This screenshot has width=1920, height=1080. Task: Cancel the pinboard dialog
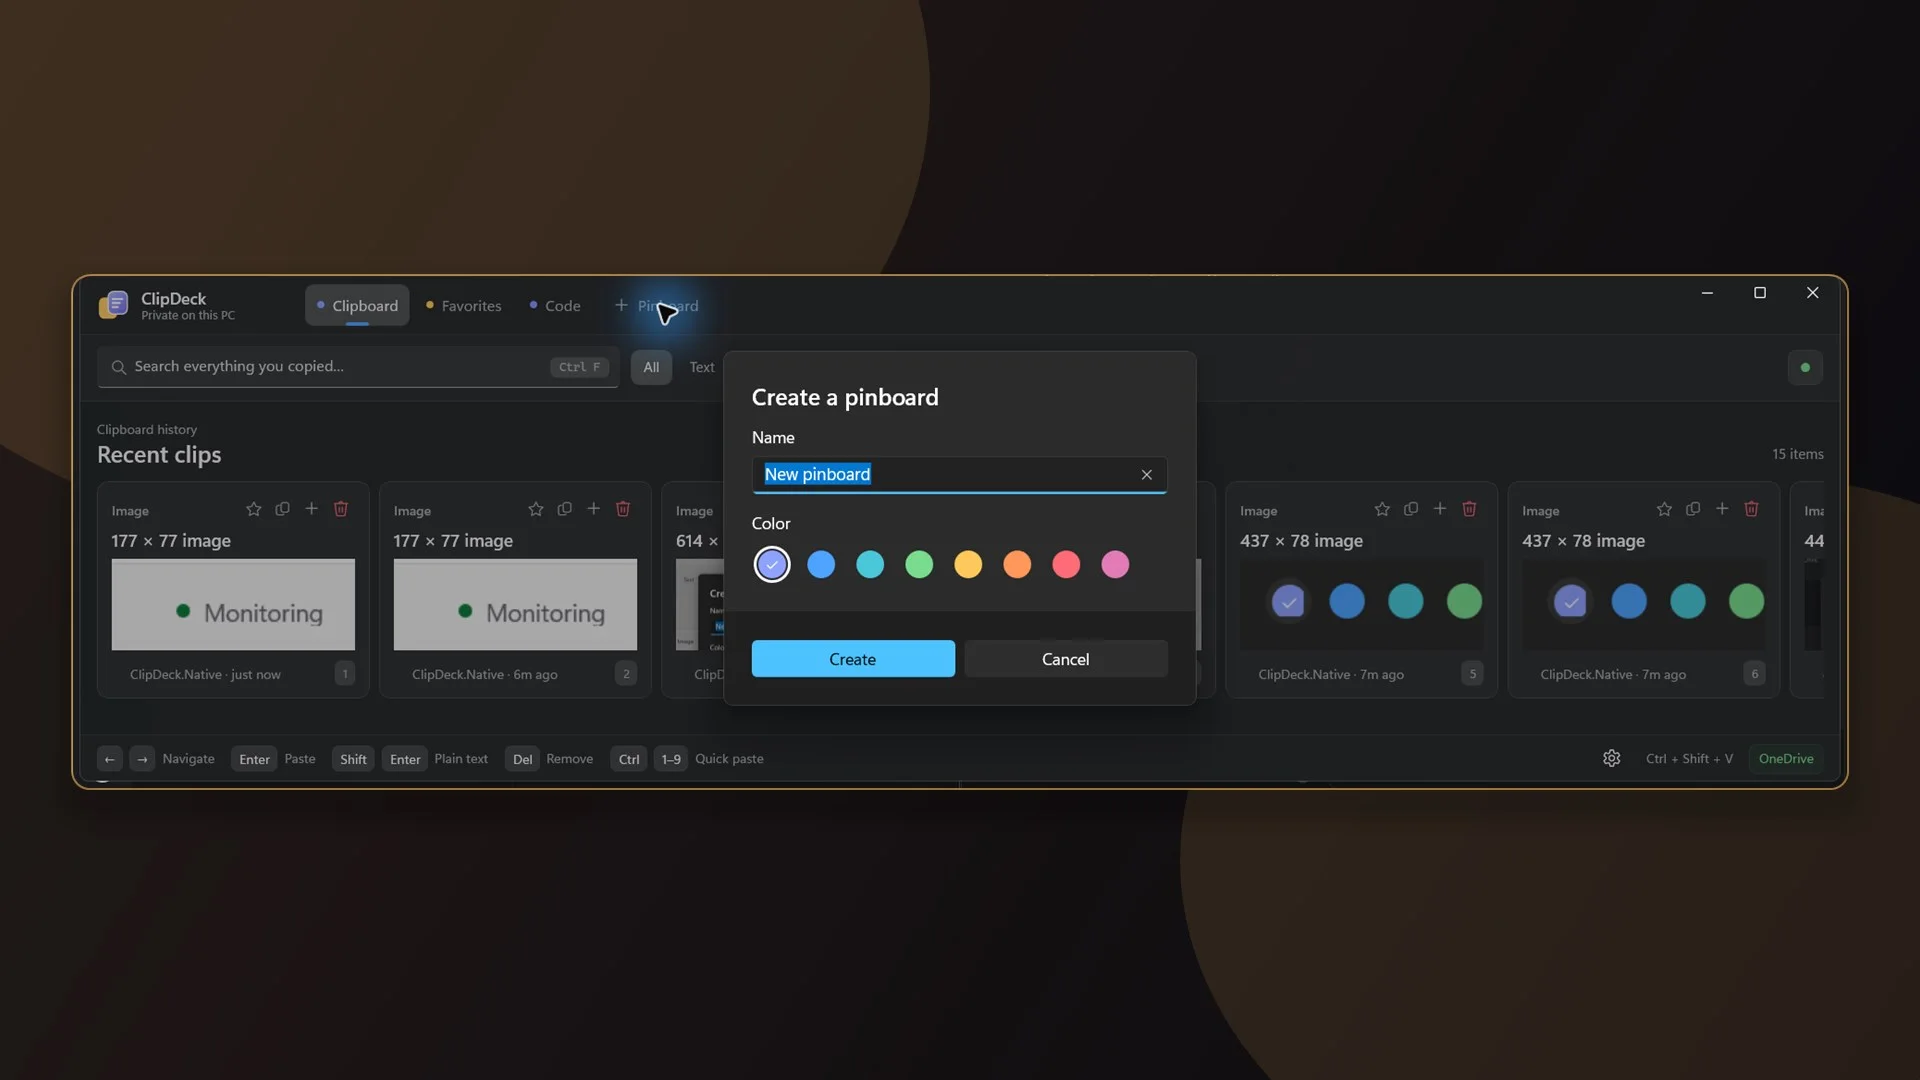point(1066,659)
